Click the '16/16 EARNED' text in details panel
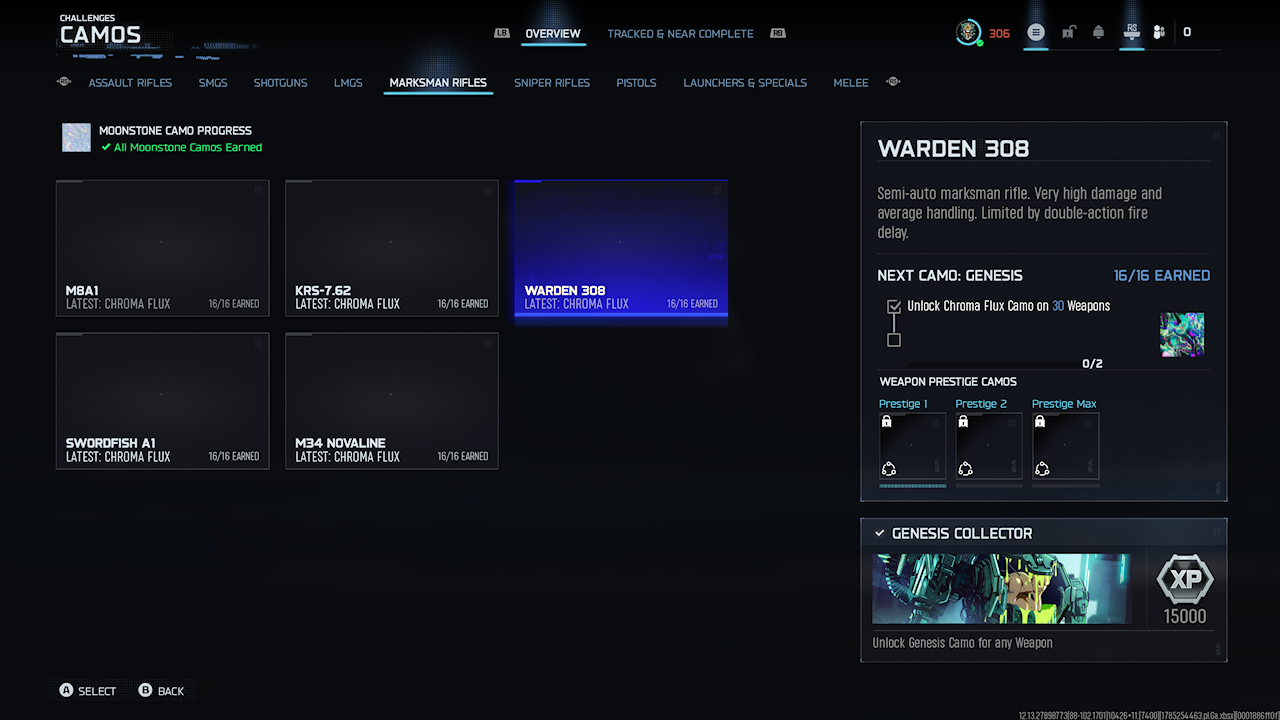 click(x=1162, y=275)
